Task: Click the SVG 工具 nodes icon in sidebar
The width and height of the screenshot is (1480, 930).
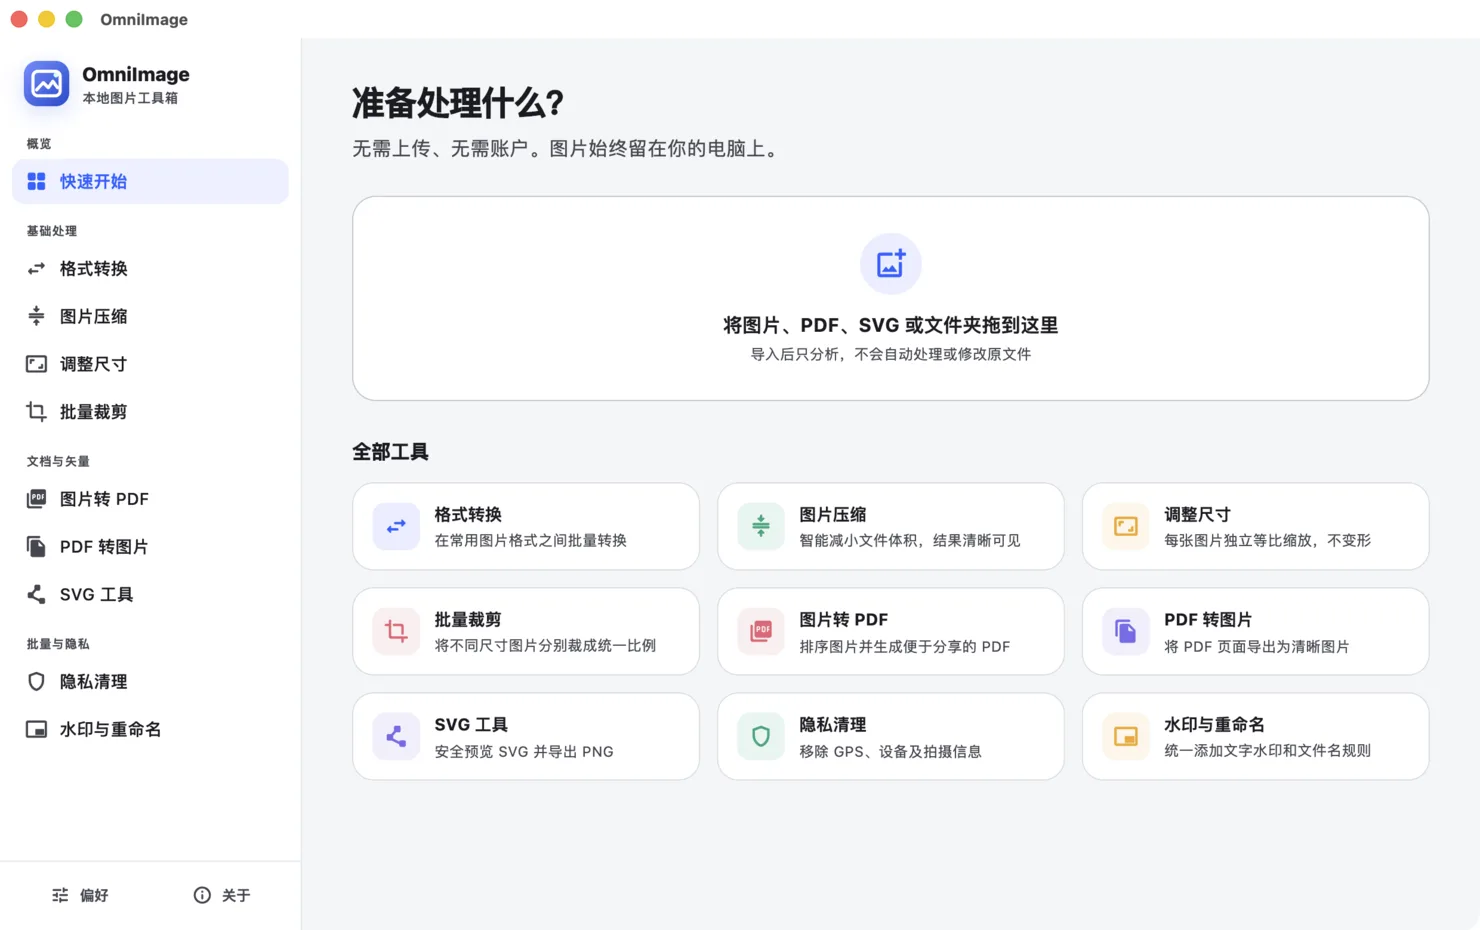Action: pos(36,594)
